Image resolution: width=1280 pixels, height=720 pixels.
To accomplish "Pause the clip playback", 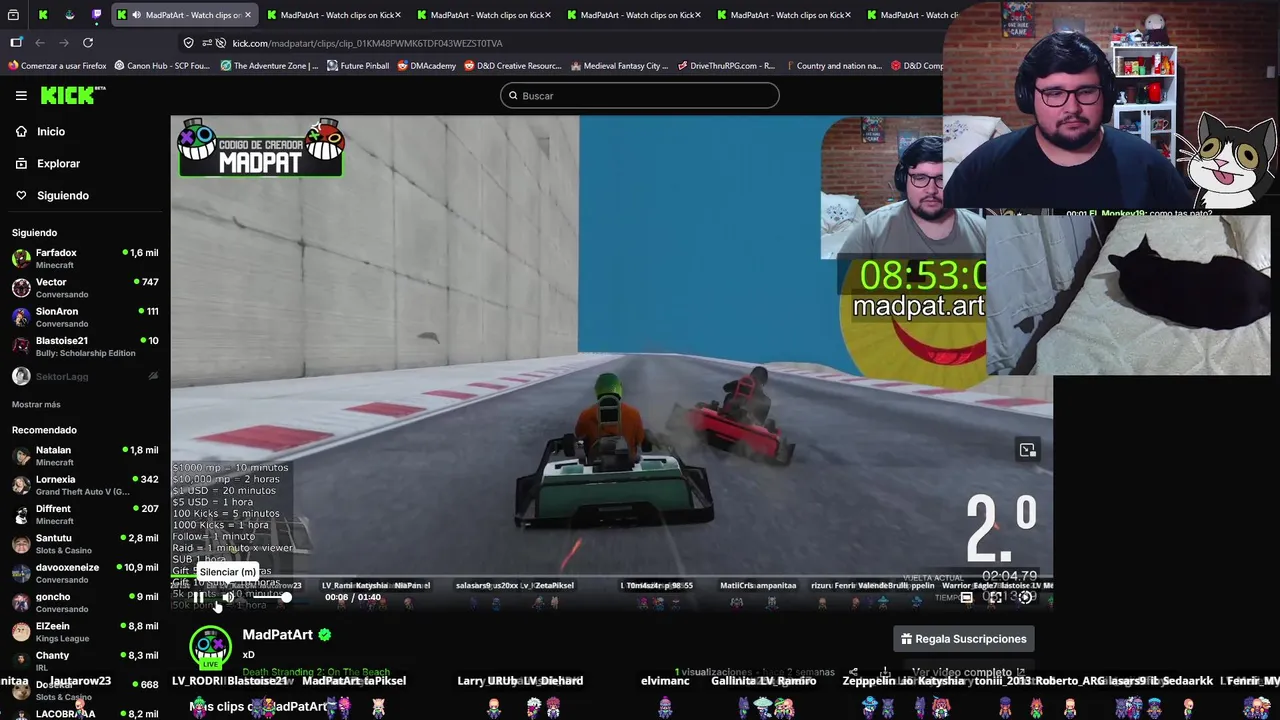I will click(x=198, y=597).
